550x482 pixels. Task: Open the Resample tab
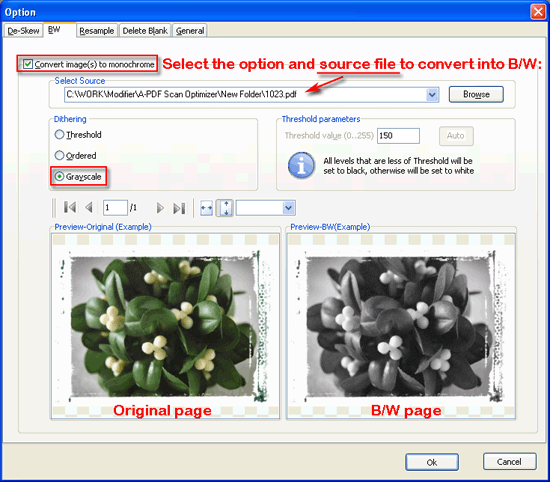click(x=97, y=31)
